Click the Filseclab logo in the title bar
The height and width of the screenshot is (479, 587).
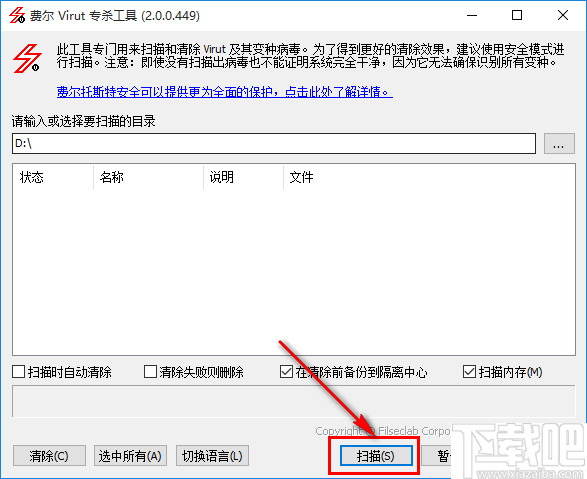coord(17,15)
